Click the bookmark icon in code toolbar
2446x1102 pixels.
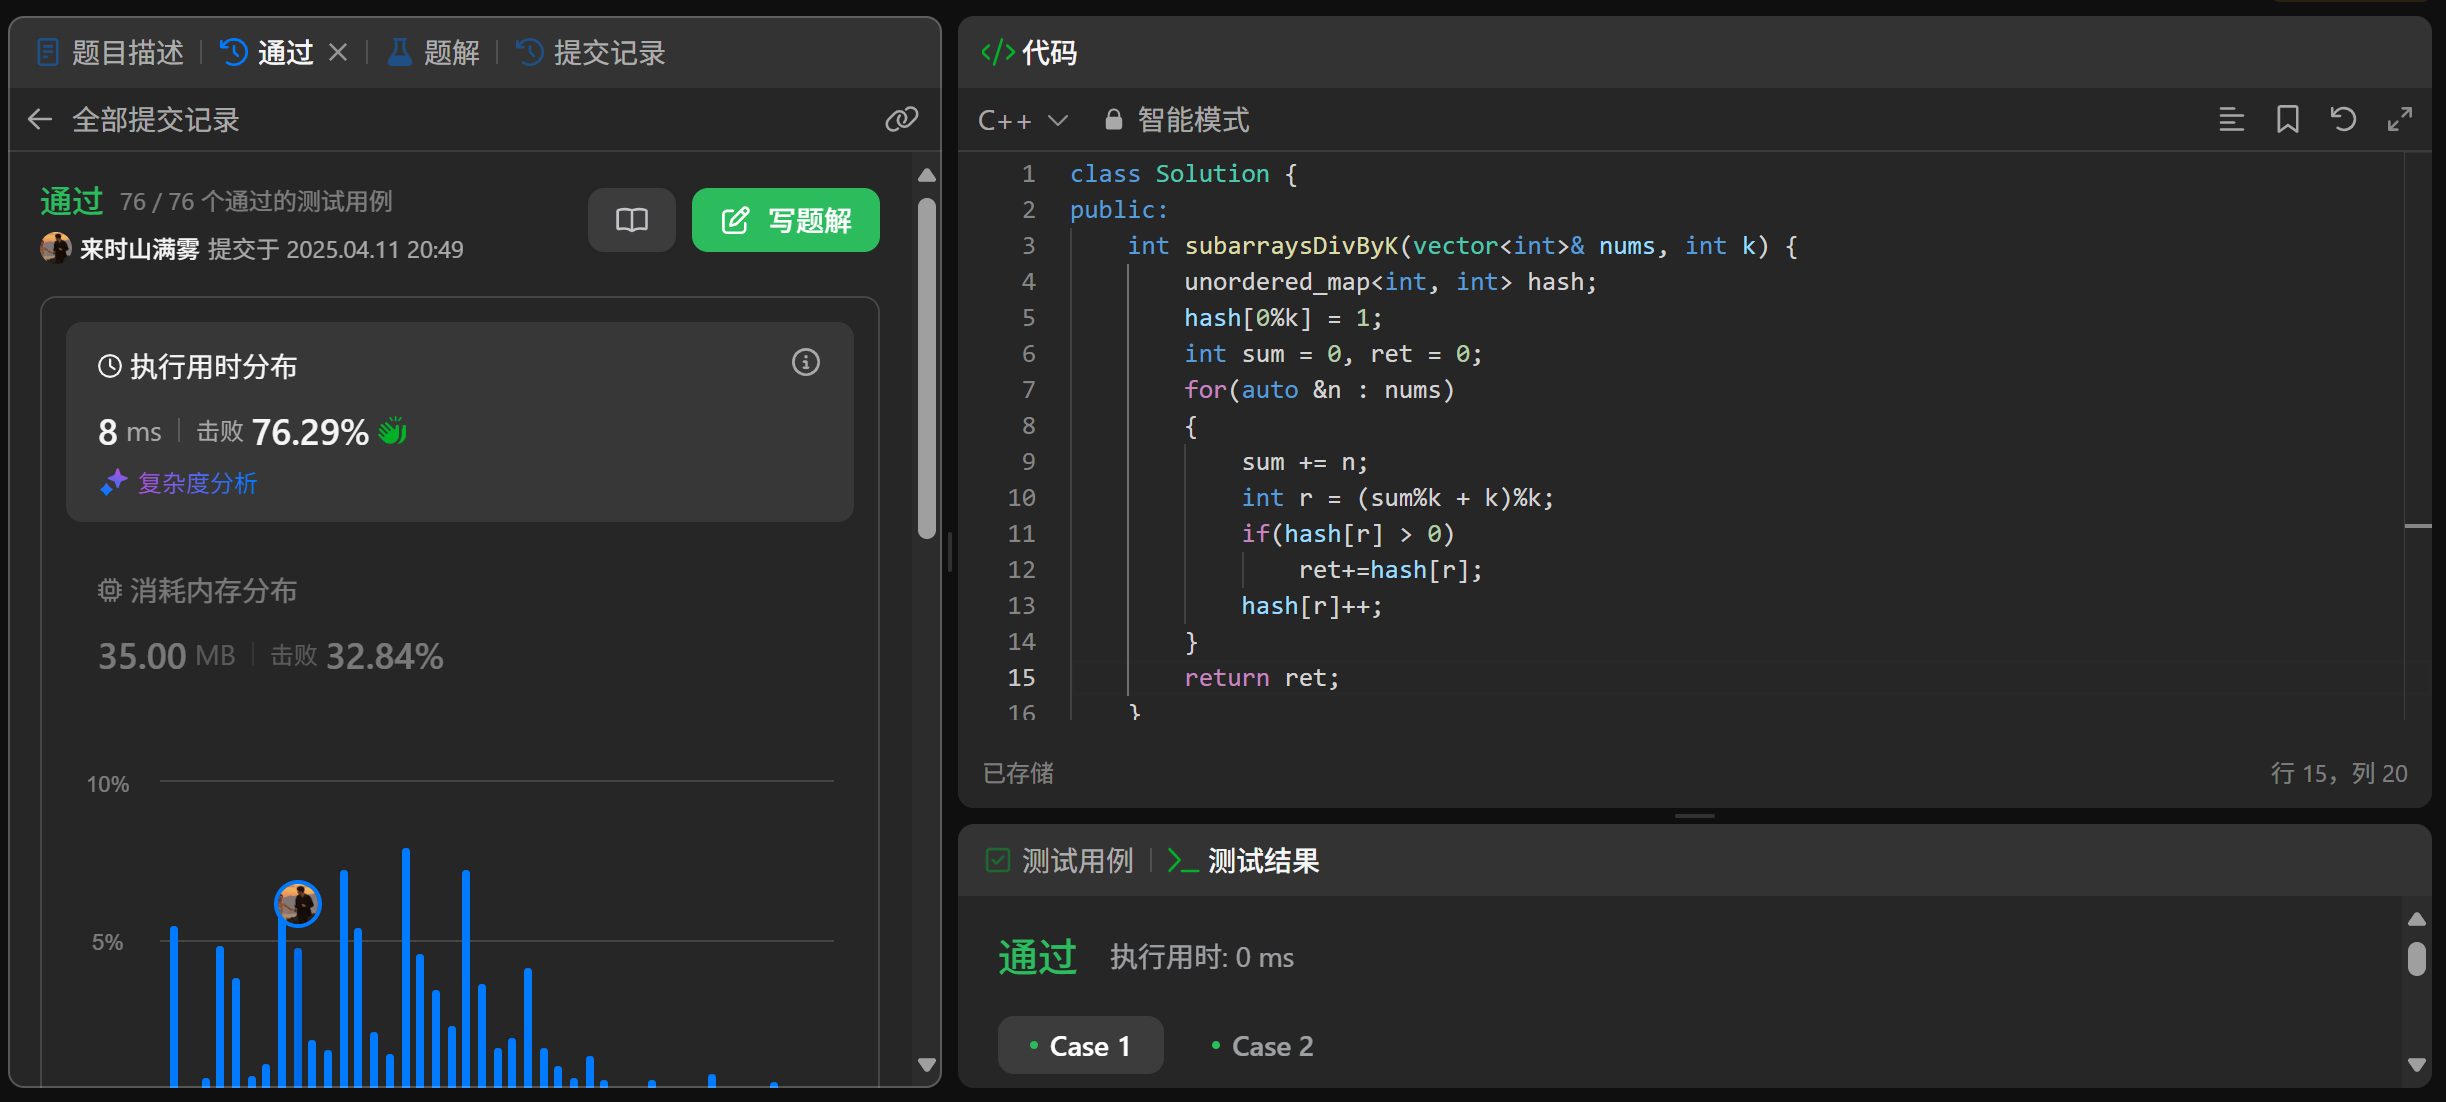2287,120
